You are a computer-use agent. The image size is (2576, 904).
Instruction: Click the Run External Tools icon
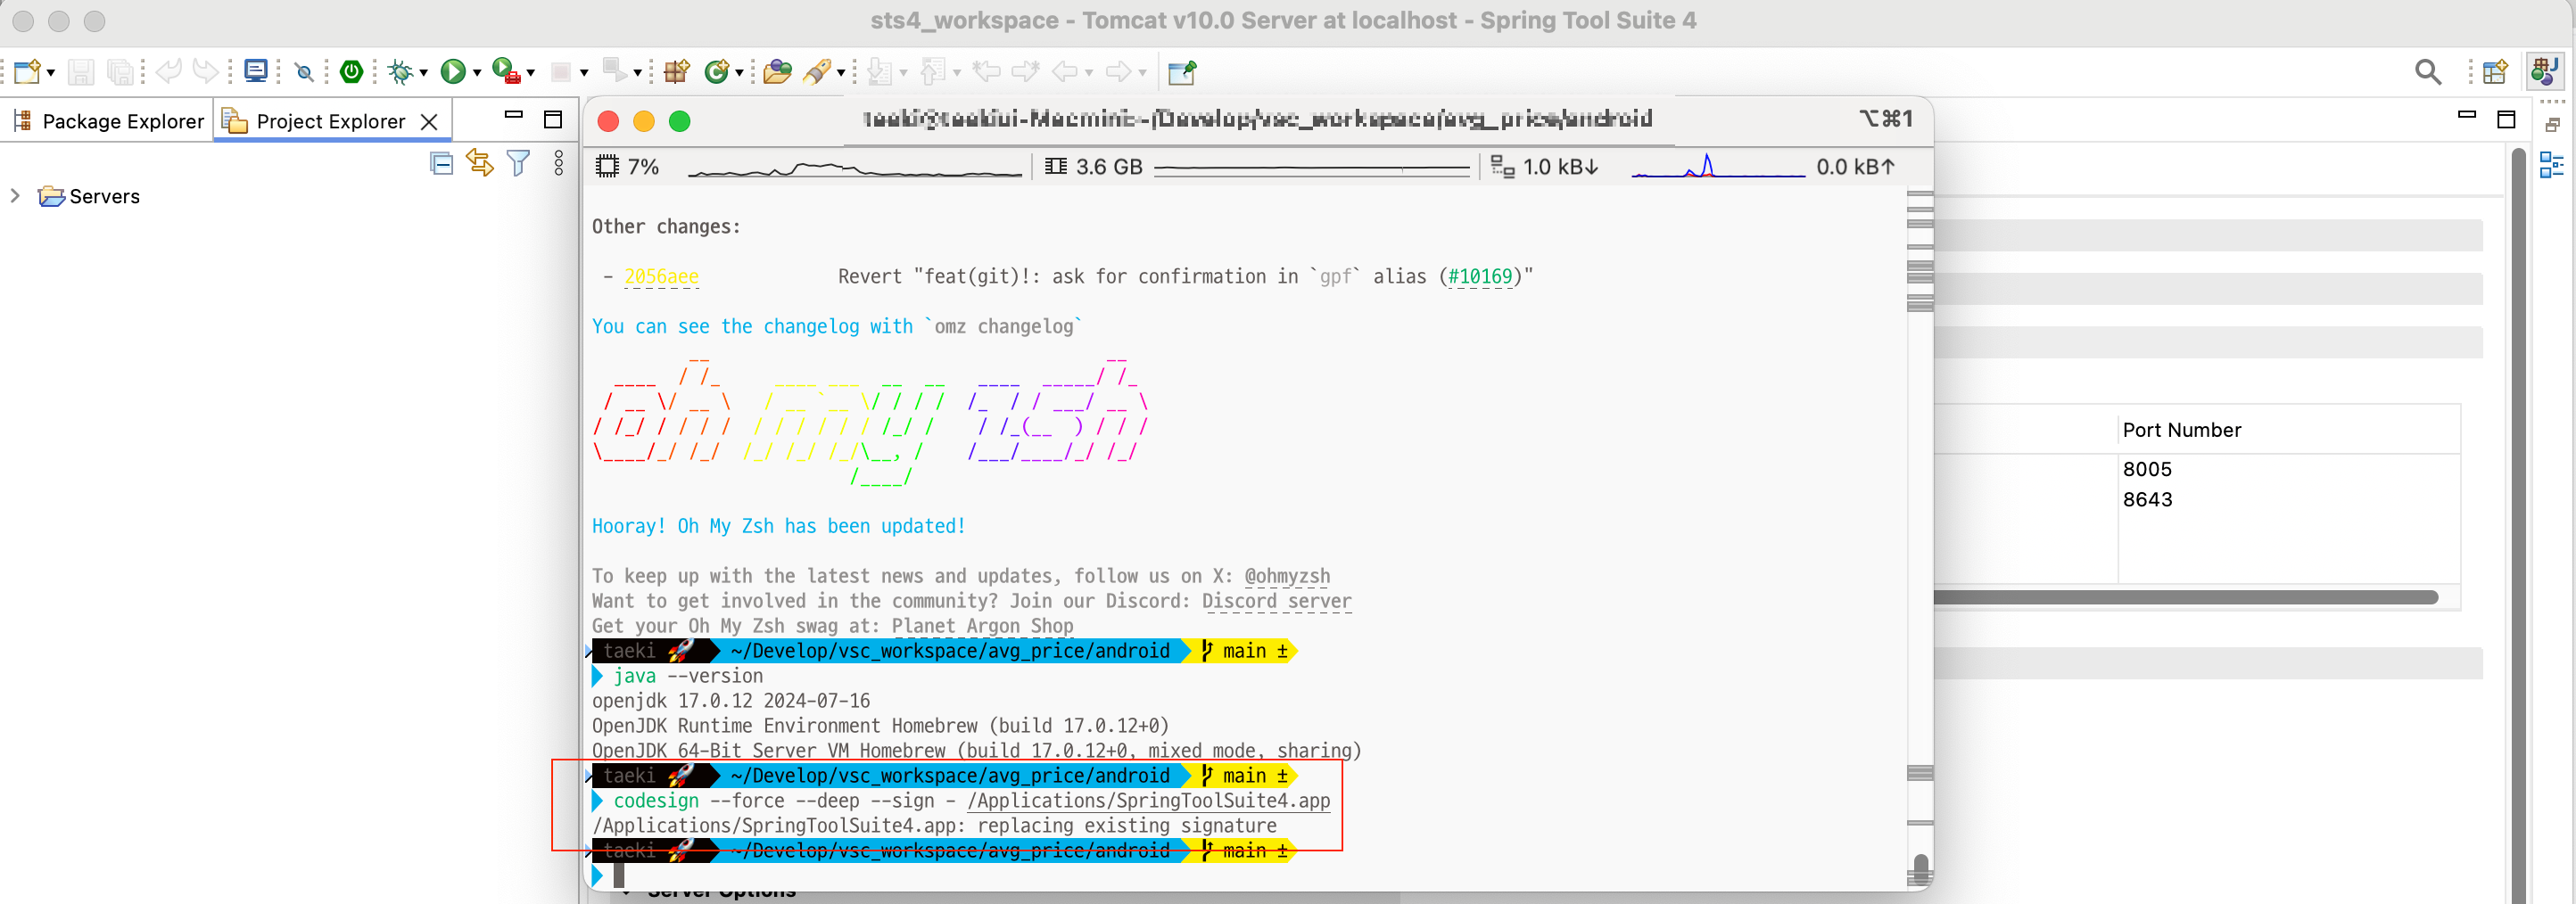click(506, 71)
